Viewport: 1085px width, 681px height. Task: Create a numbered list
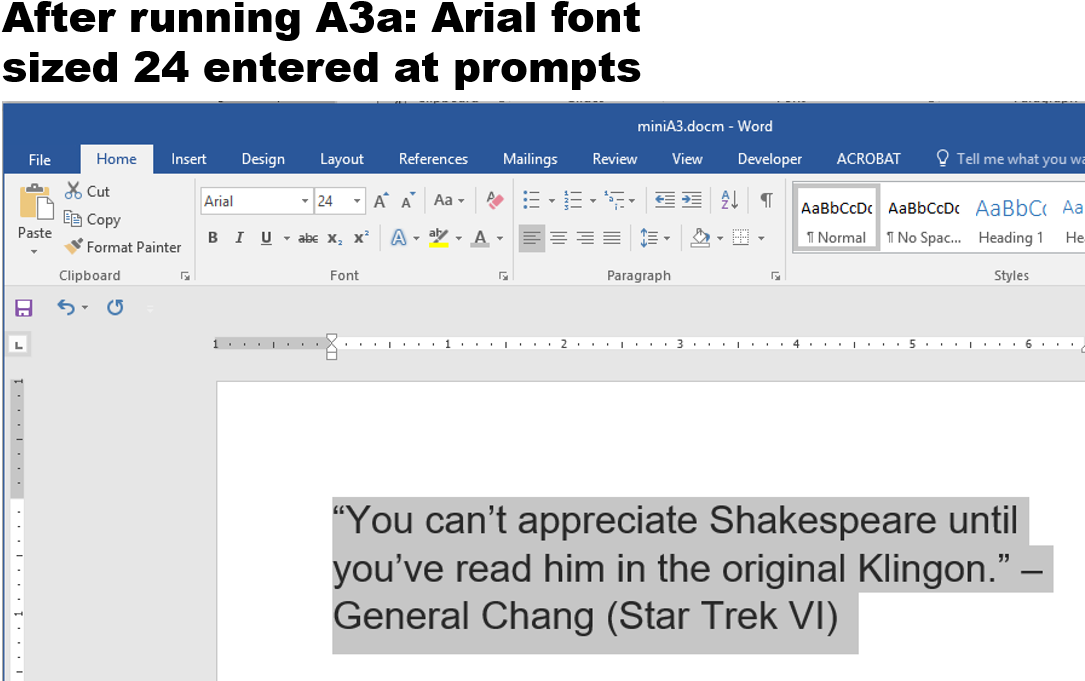[573, 201]
